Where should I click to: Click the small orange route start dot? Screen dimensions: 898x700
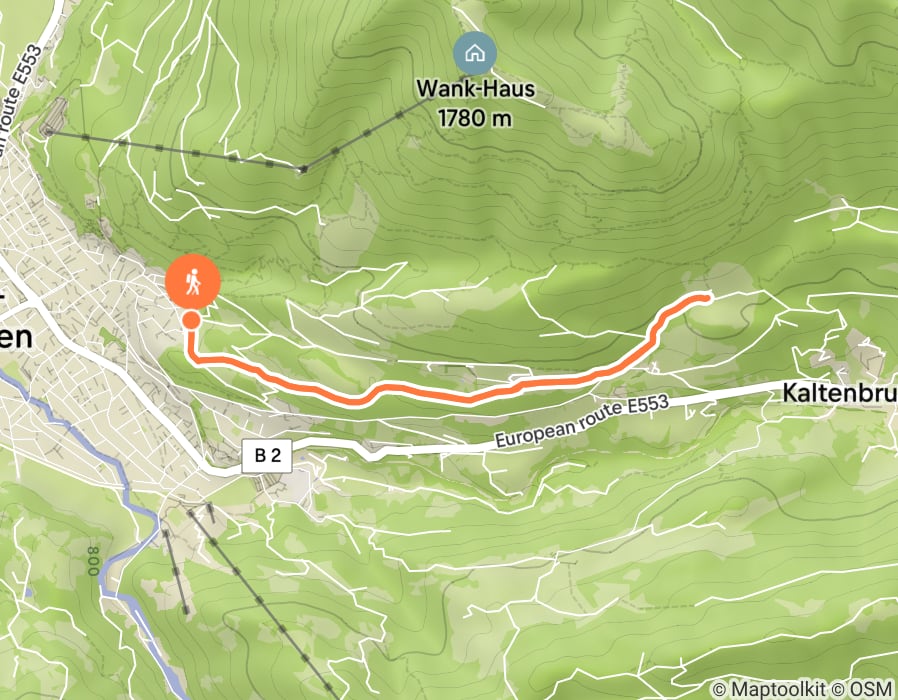[191, 320]
